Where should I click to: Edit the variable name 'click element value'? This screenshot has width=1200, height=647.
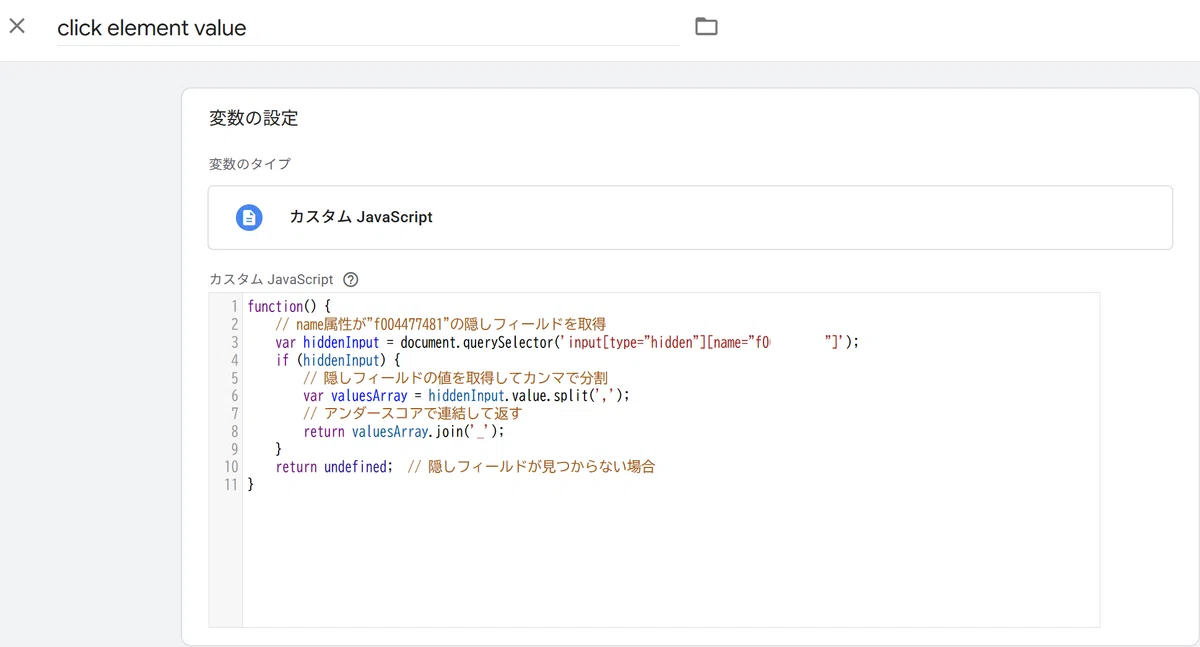click(367, 28)
